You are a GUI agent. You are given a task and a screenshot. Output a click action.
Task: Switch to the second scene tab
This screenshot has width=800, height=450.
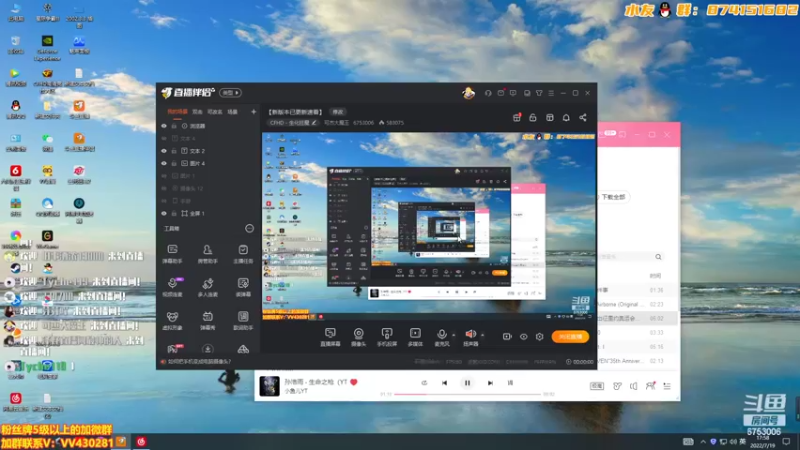[x=197, y=112]
